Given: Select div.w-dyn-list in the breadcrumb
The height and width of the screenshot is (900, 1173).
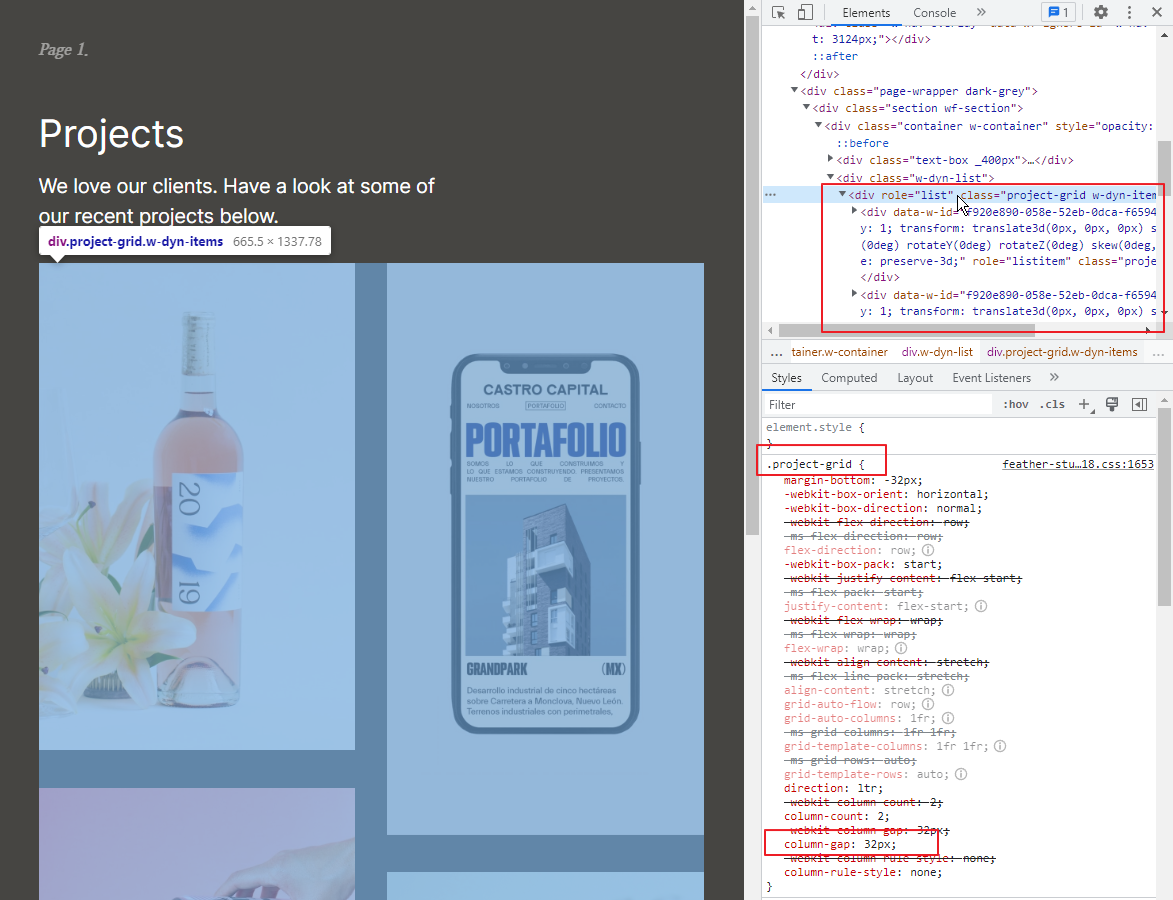Looking at the screenshot, I should (937, 352).
